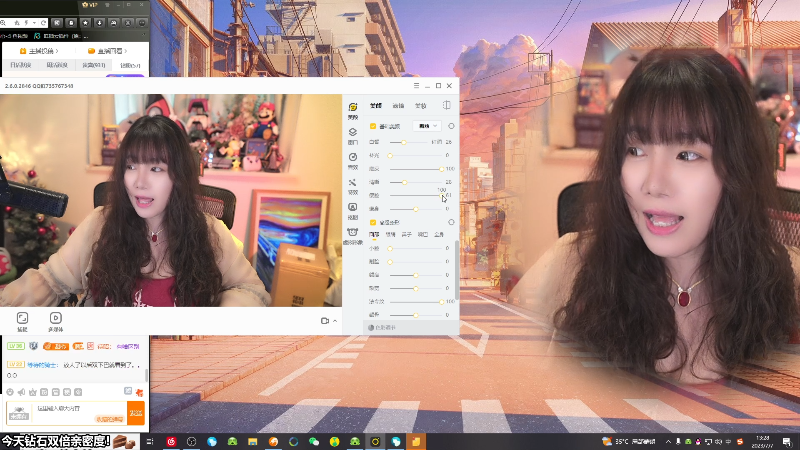Click the crown icon in the chat toolbar
Image resolution: width=800 pixels, height=450 pixels.
(x=33, y=392)
